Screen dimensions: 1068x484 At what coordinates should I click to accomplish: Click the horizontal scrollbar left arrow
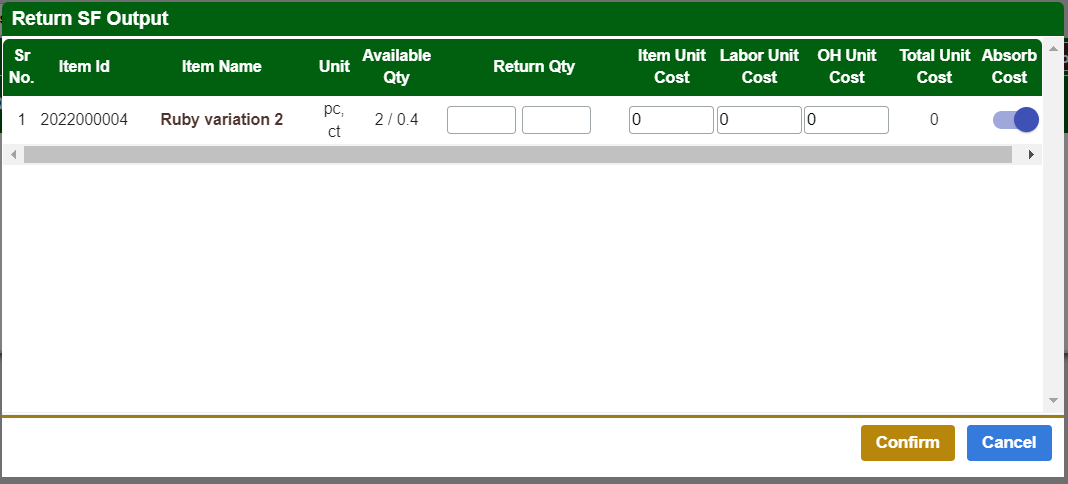pos(13,155)
